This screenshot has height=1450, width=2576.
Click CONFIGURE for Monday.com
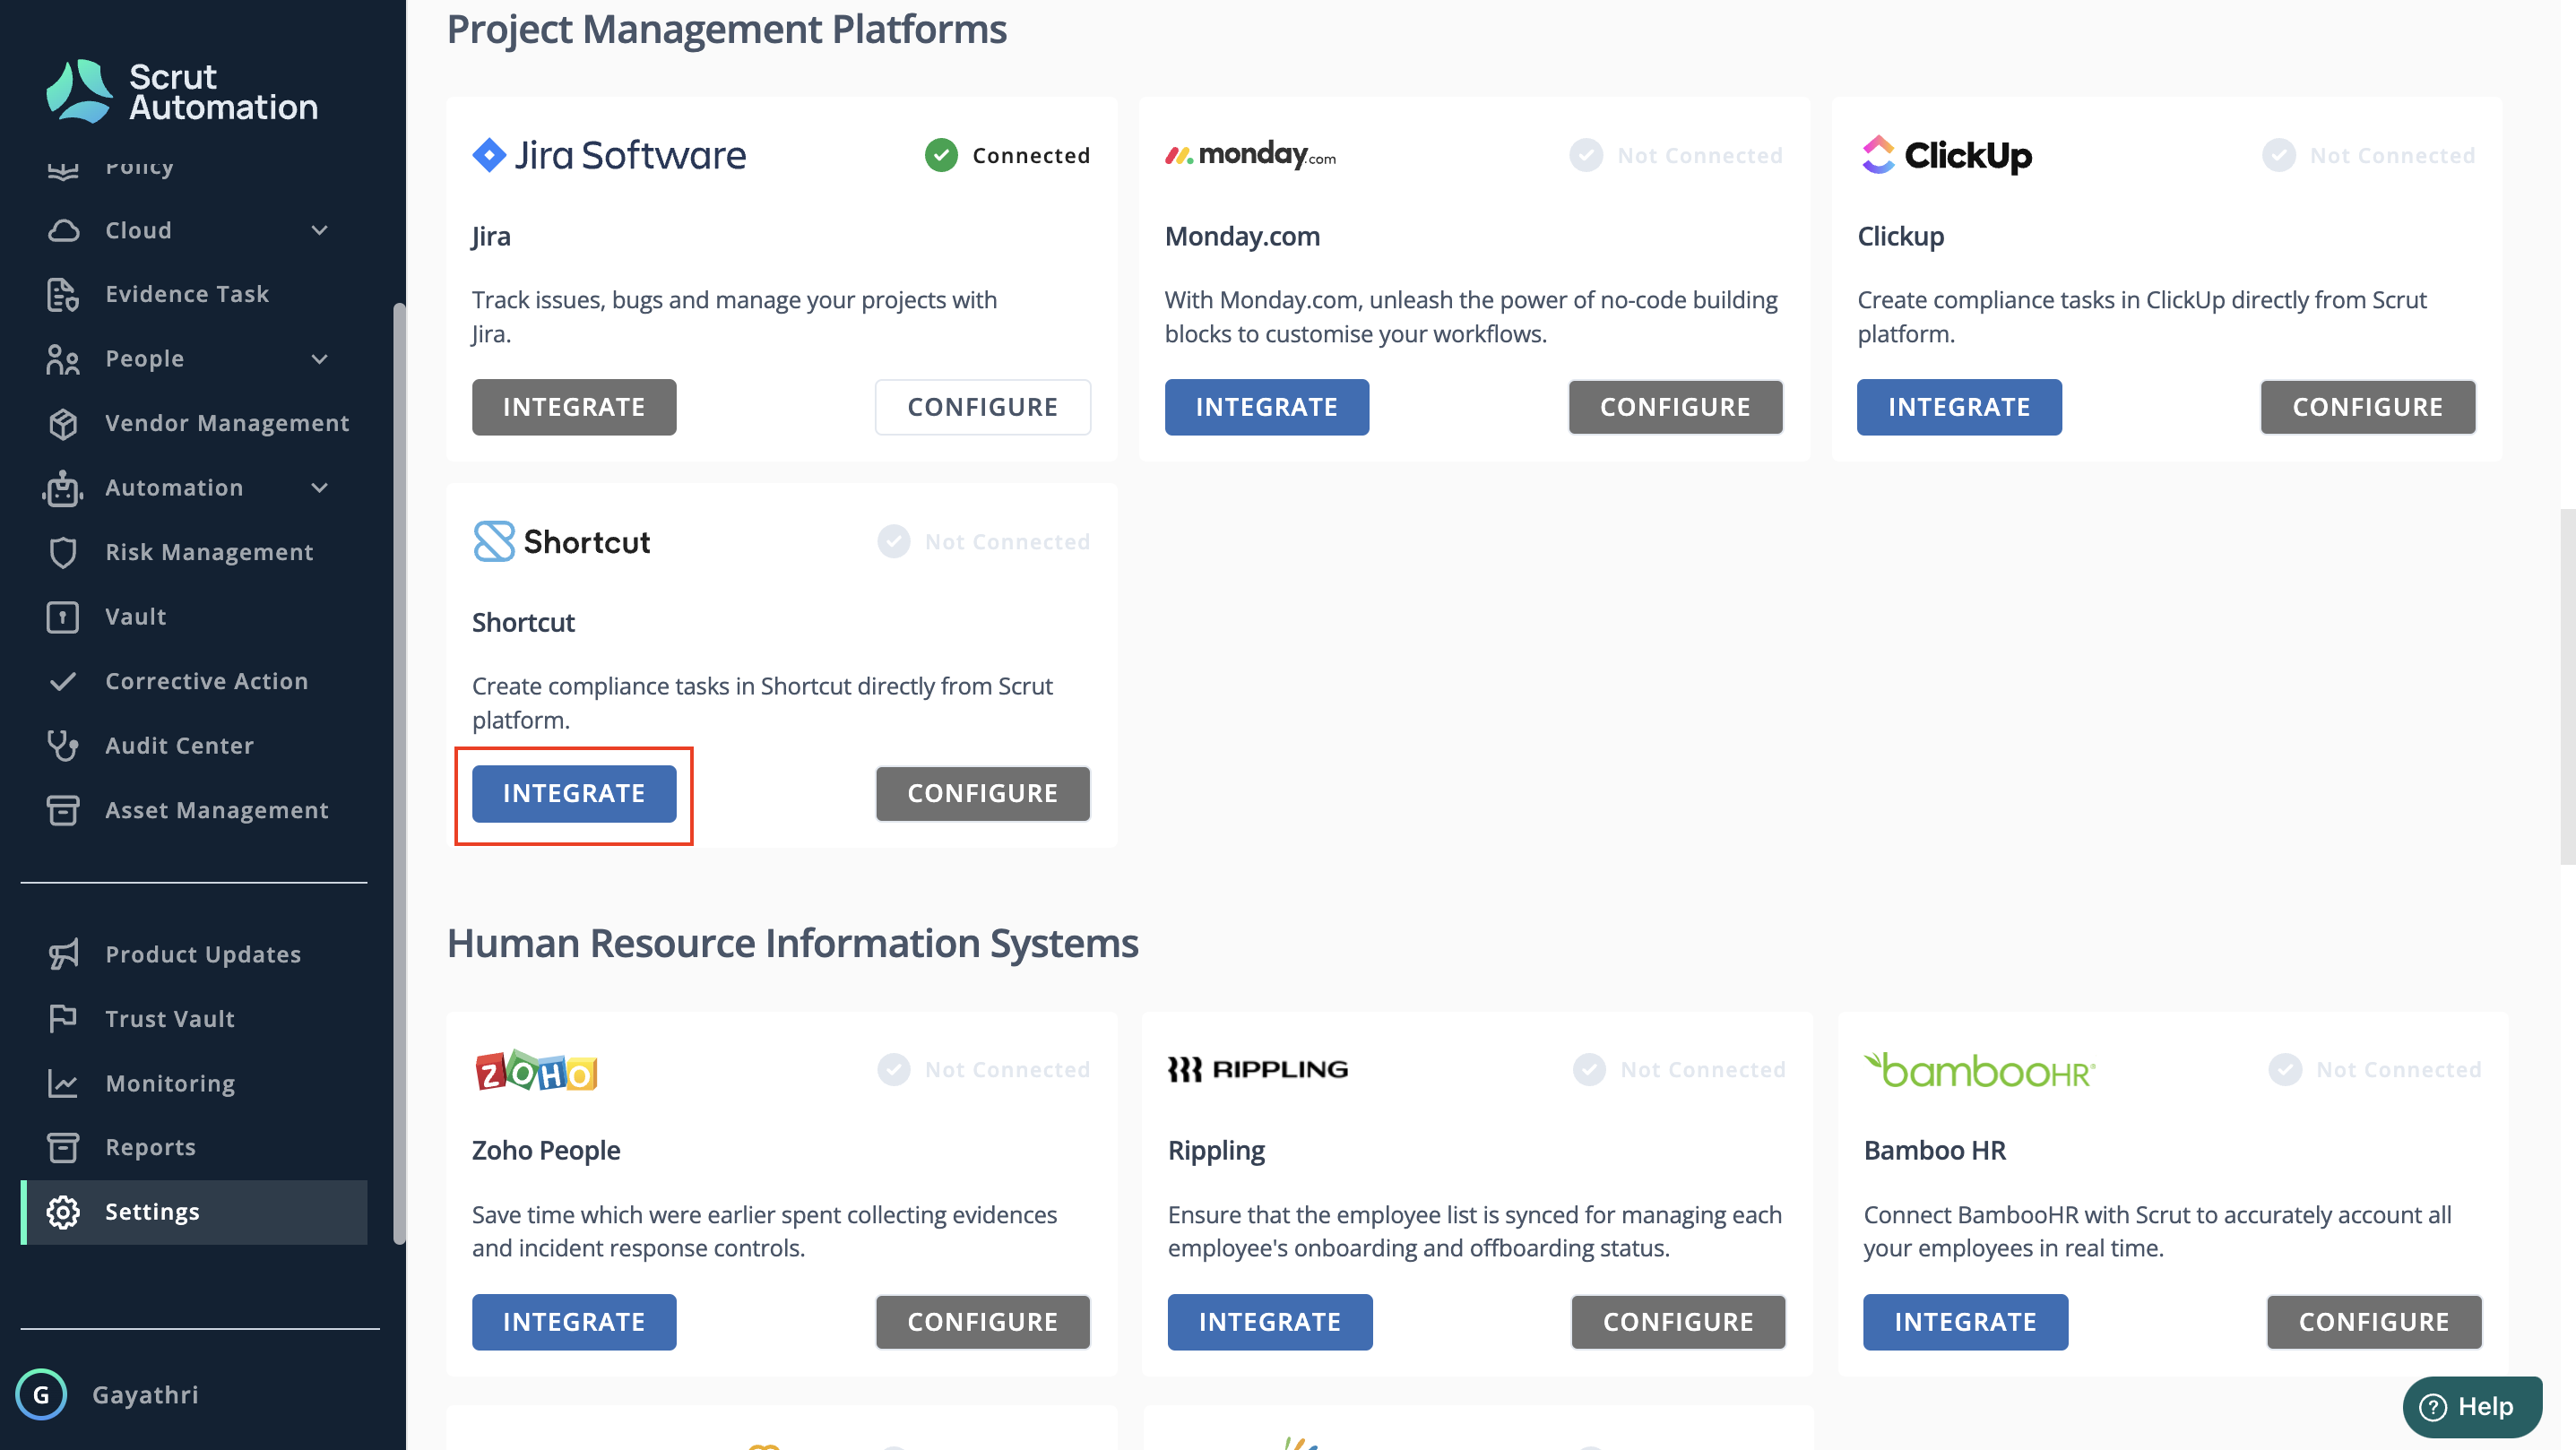[1676, 407]
